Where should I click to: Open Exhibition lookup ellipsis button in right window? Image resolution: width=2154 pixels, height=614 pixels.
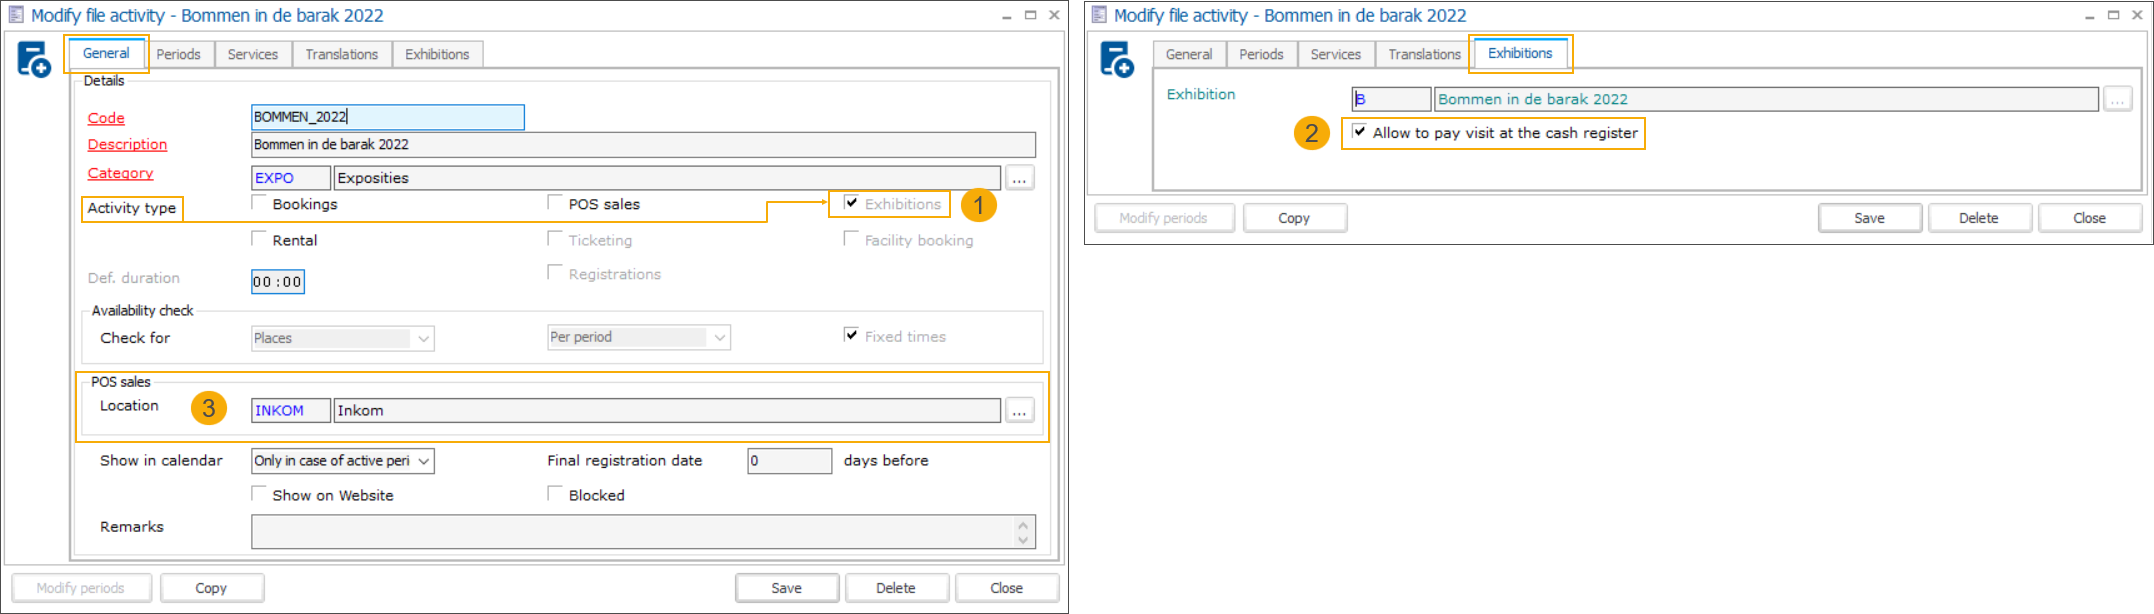pos(2117,99)
